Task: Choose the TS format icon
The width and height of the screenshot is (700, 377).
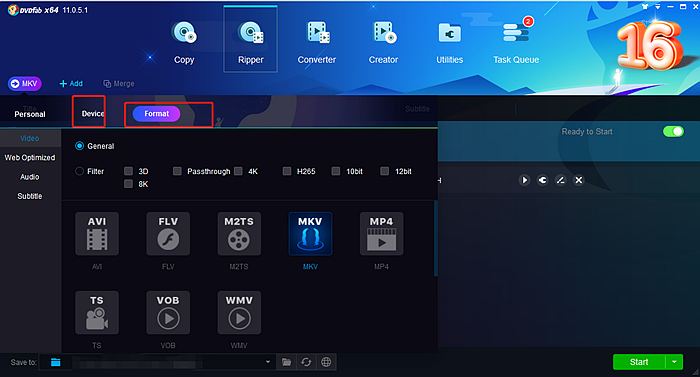Action: tap(97, 313)
